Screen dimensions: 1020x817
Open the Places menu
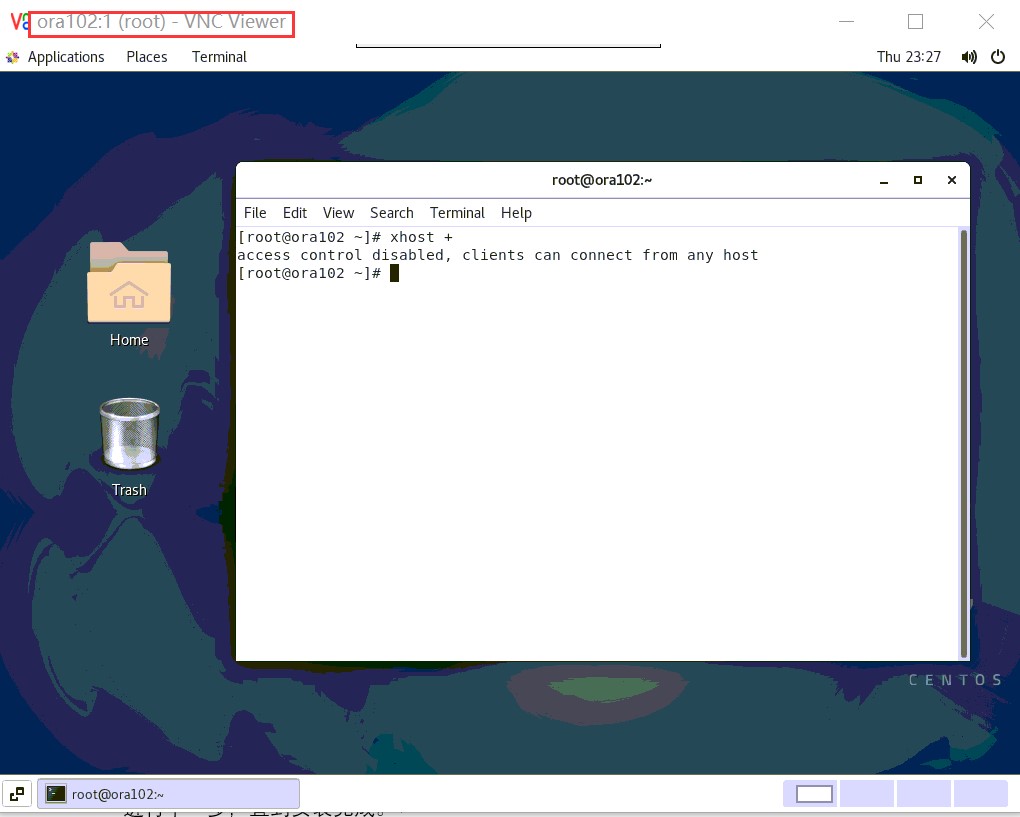pos(146,57)
